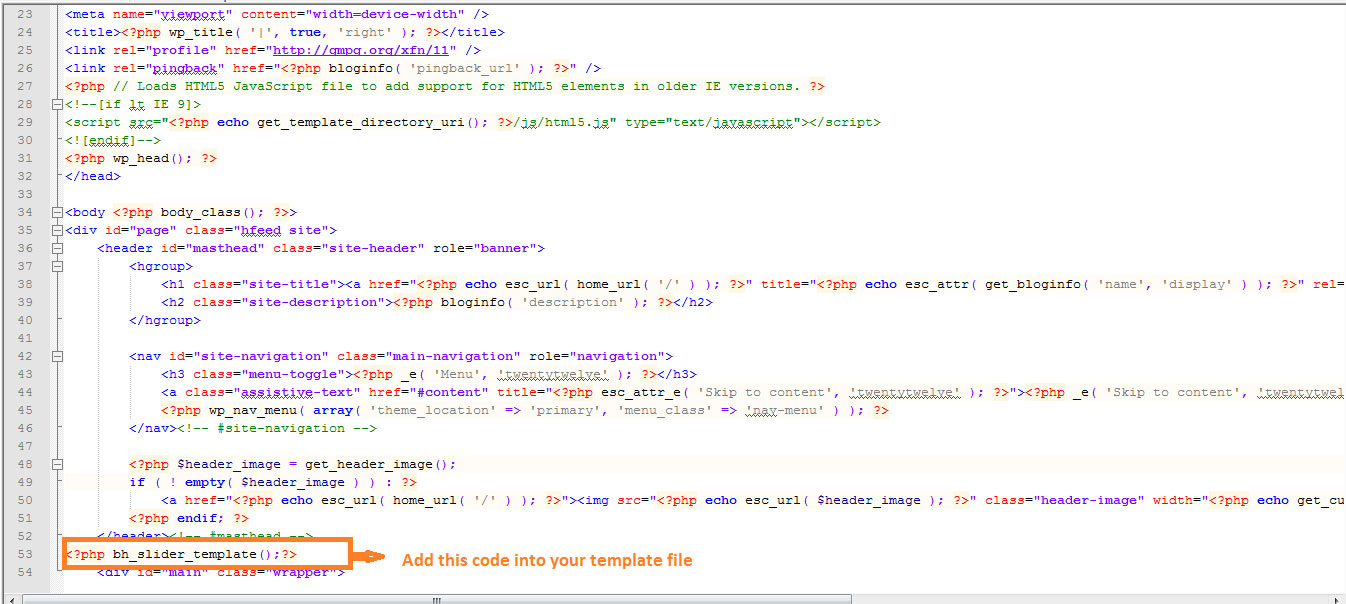Screen dimensions: 1346x604
Task: Click line number 54 in the margin
Action: click(x=25, y=572)
